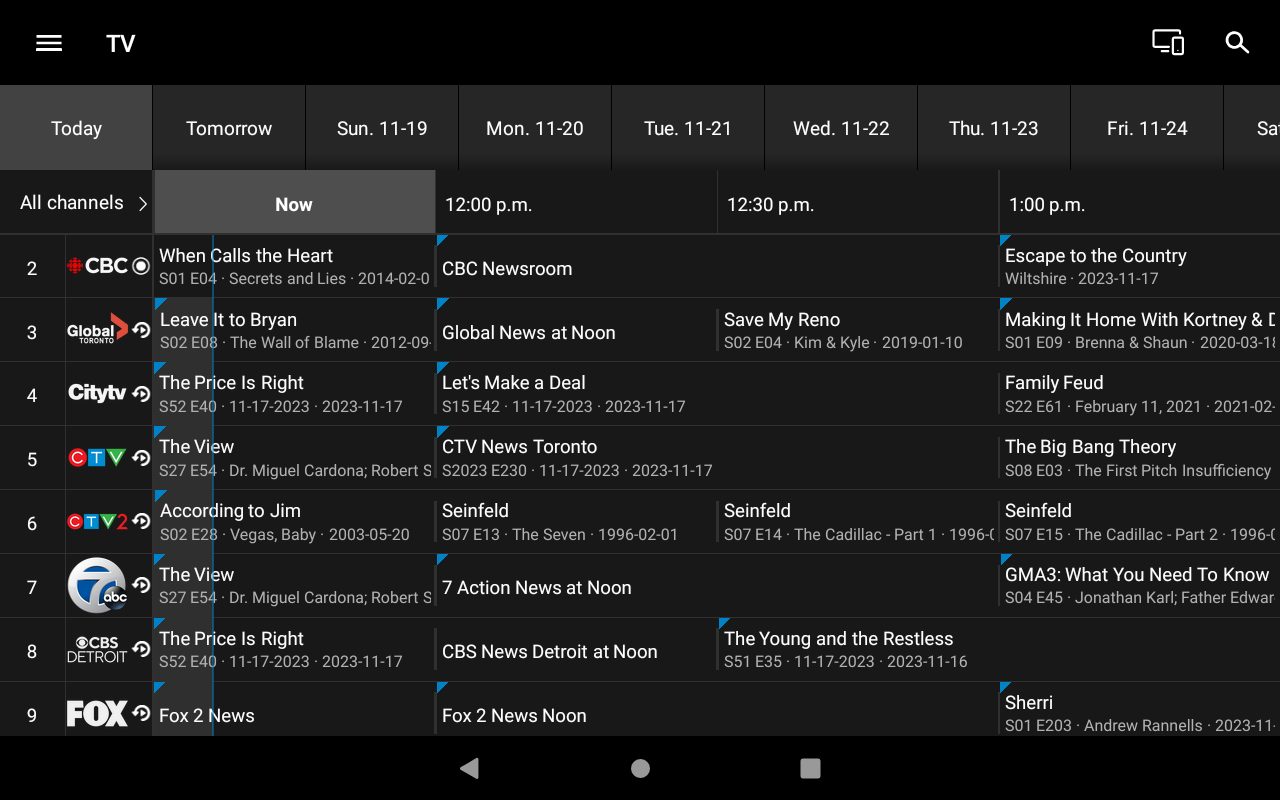Viewport: 1280px width, 800px height.
Task: Open The Price Is Right on CBS Detroit
Action: (294, 650)
